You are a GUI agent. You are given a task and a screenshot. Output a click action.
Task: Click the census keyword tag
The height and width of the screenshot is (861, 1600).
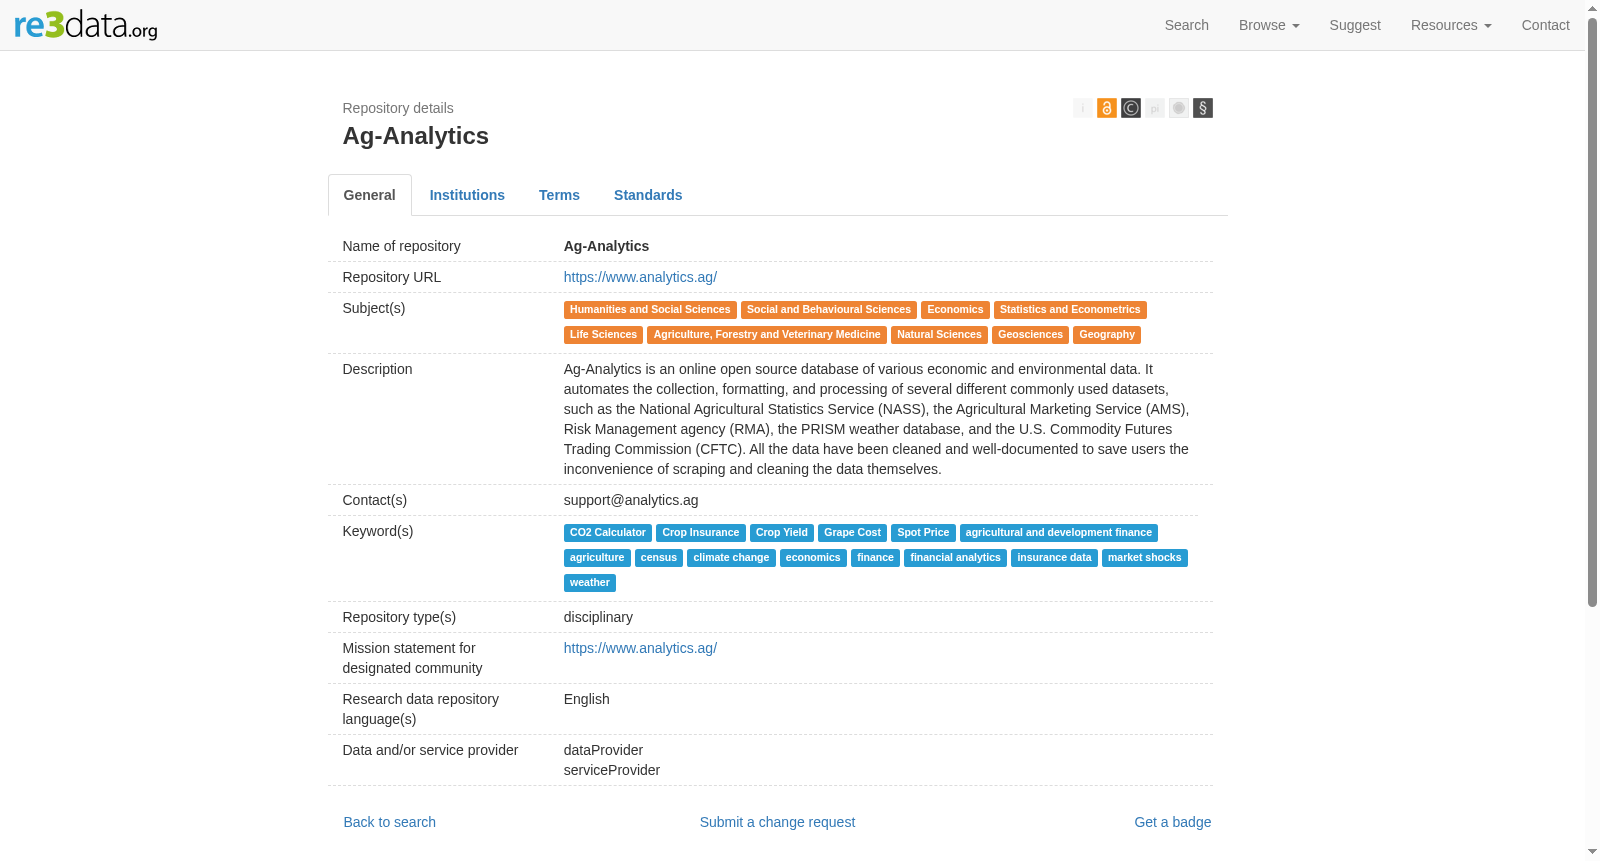click(659, 558)
